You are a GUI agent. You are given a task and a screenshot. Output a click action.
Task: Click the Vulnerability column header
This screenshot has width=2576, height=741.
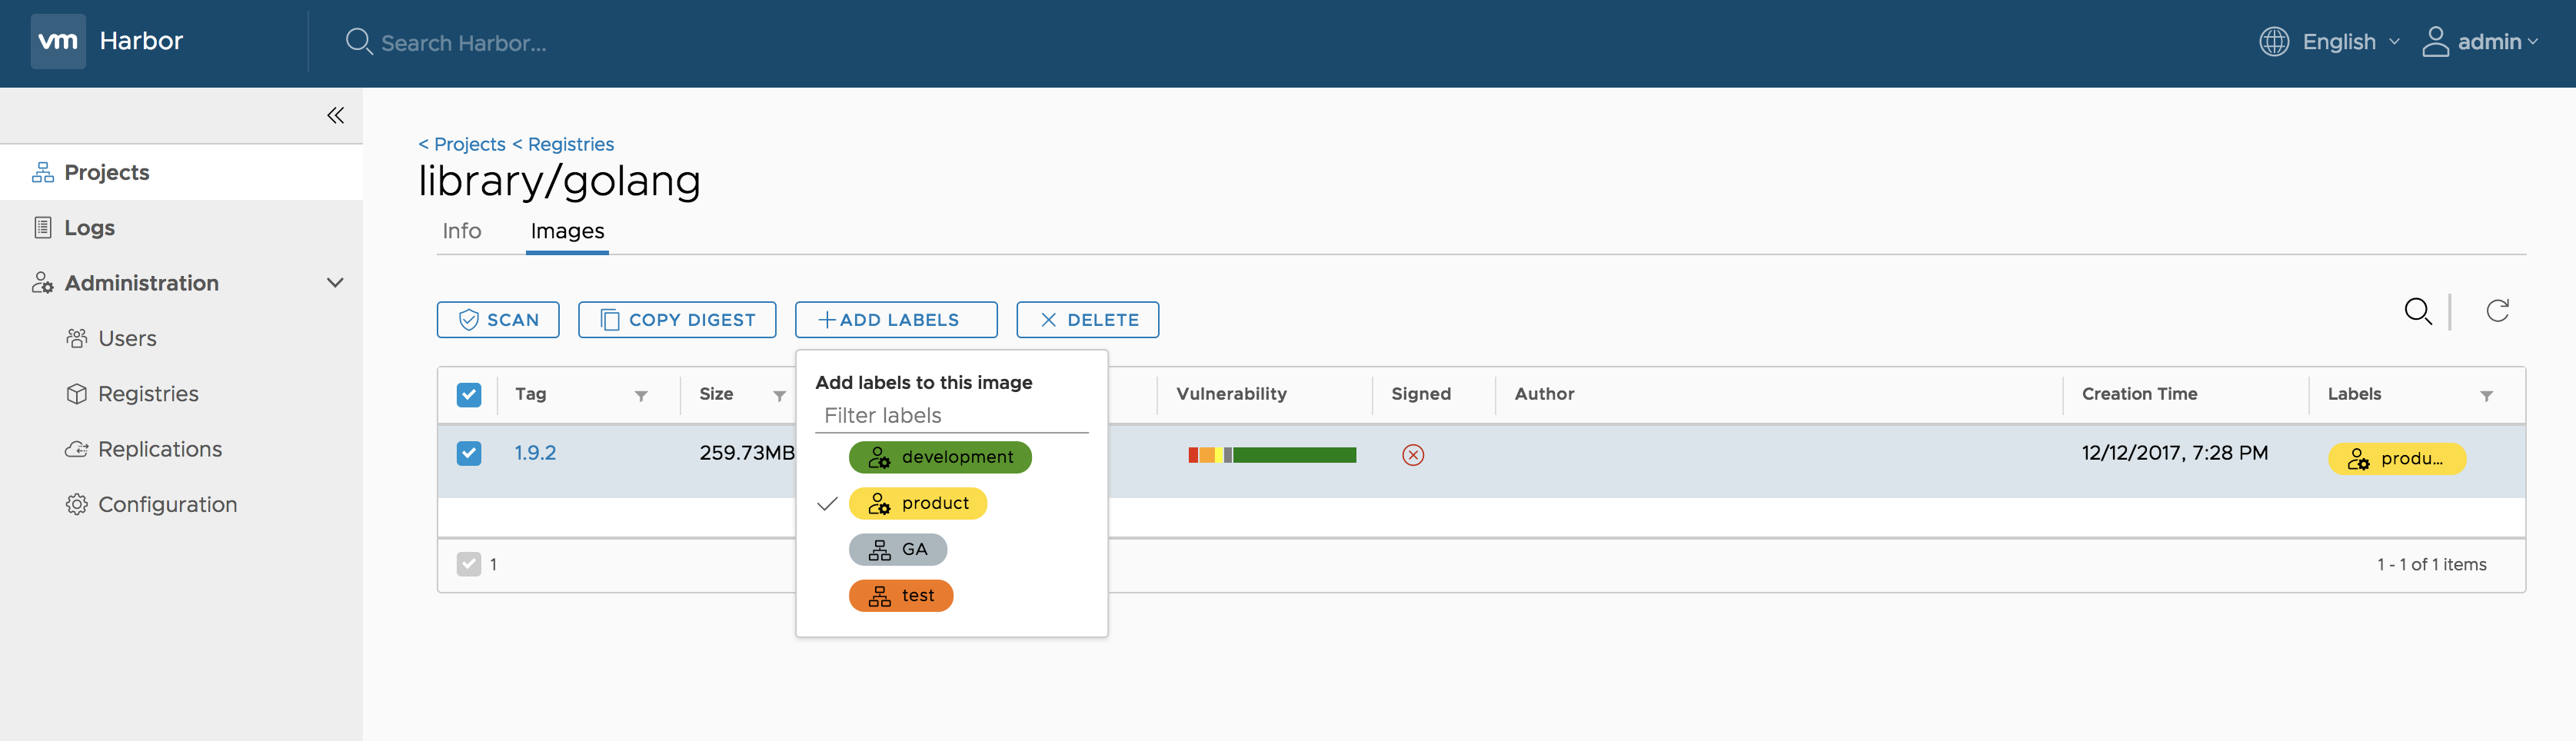point(1231,394)
